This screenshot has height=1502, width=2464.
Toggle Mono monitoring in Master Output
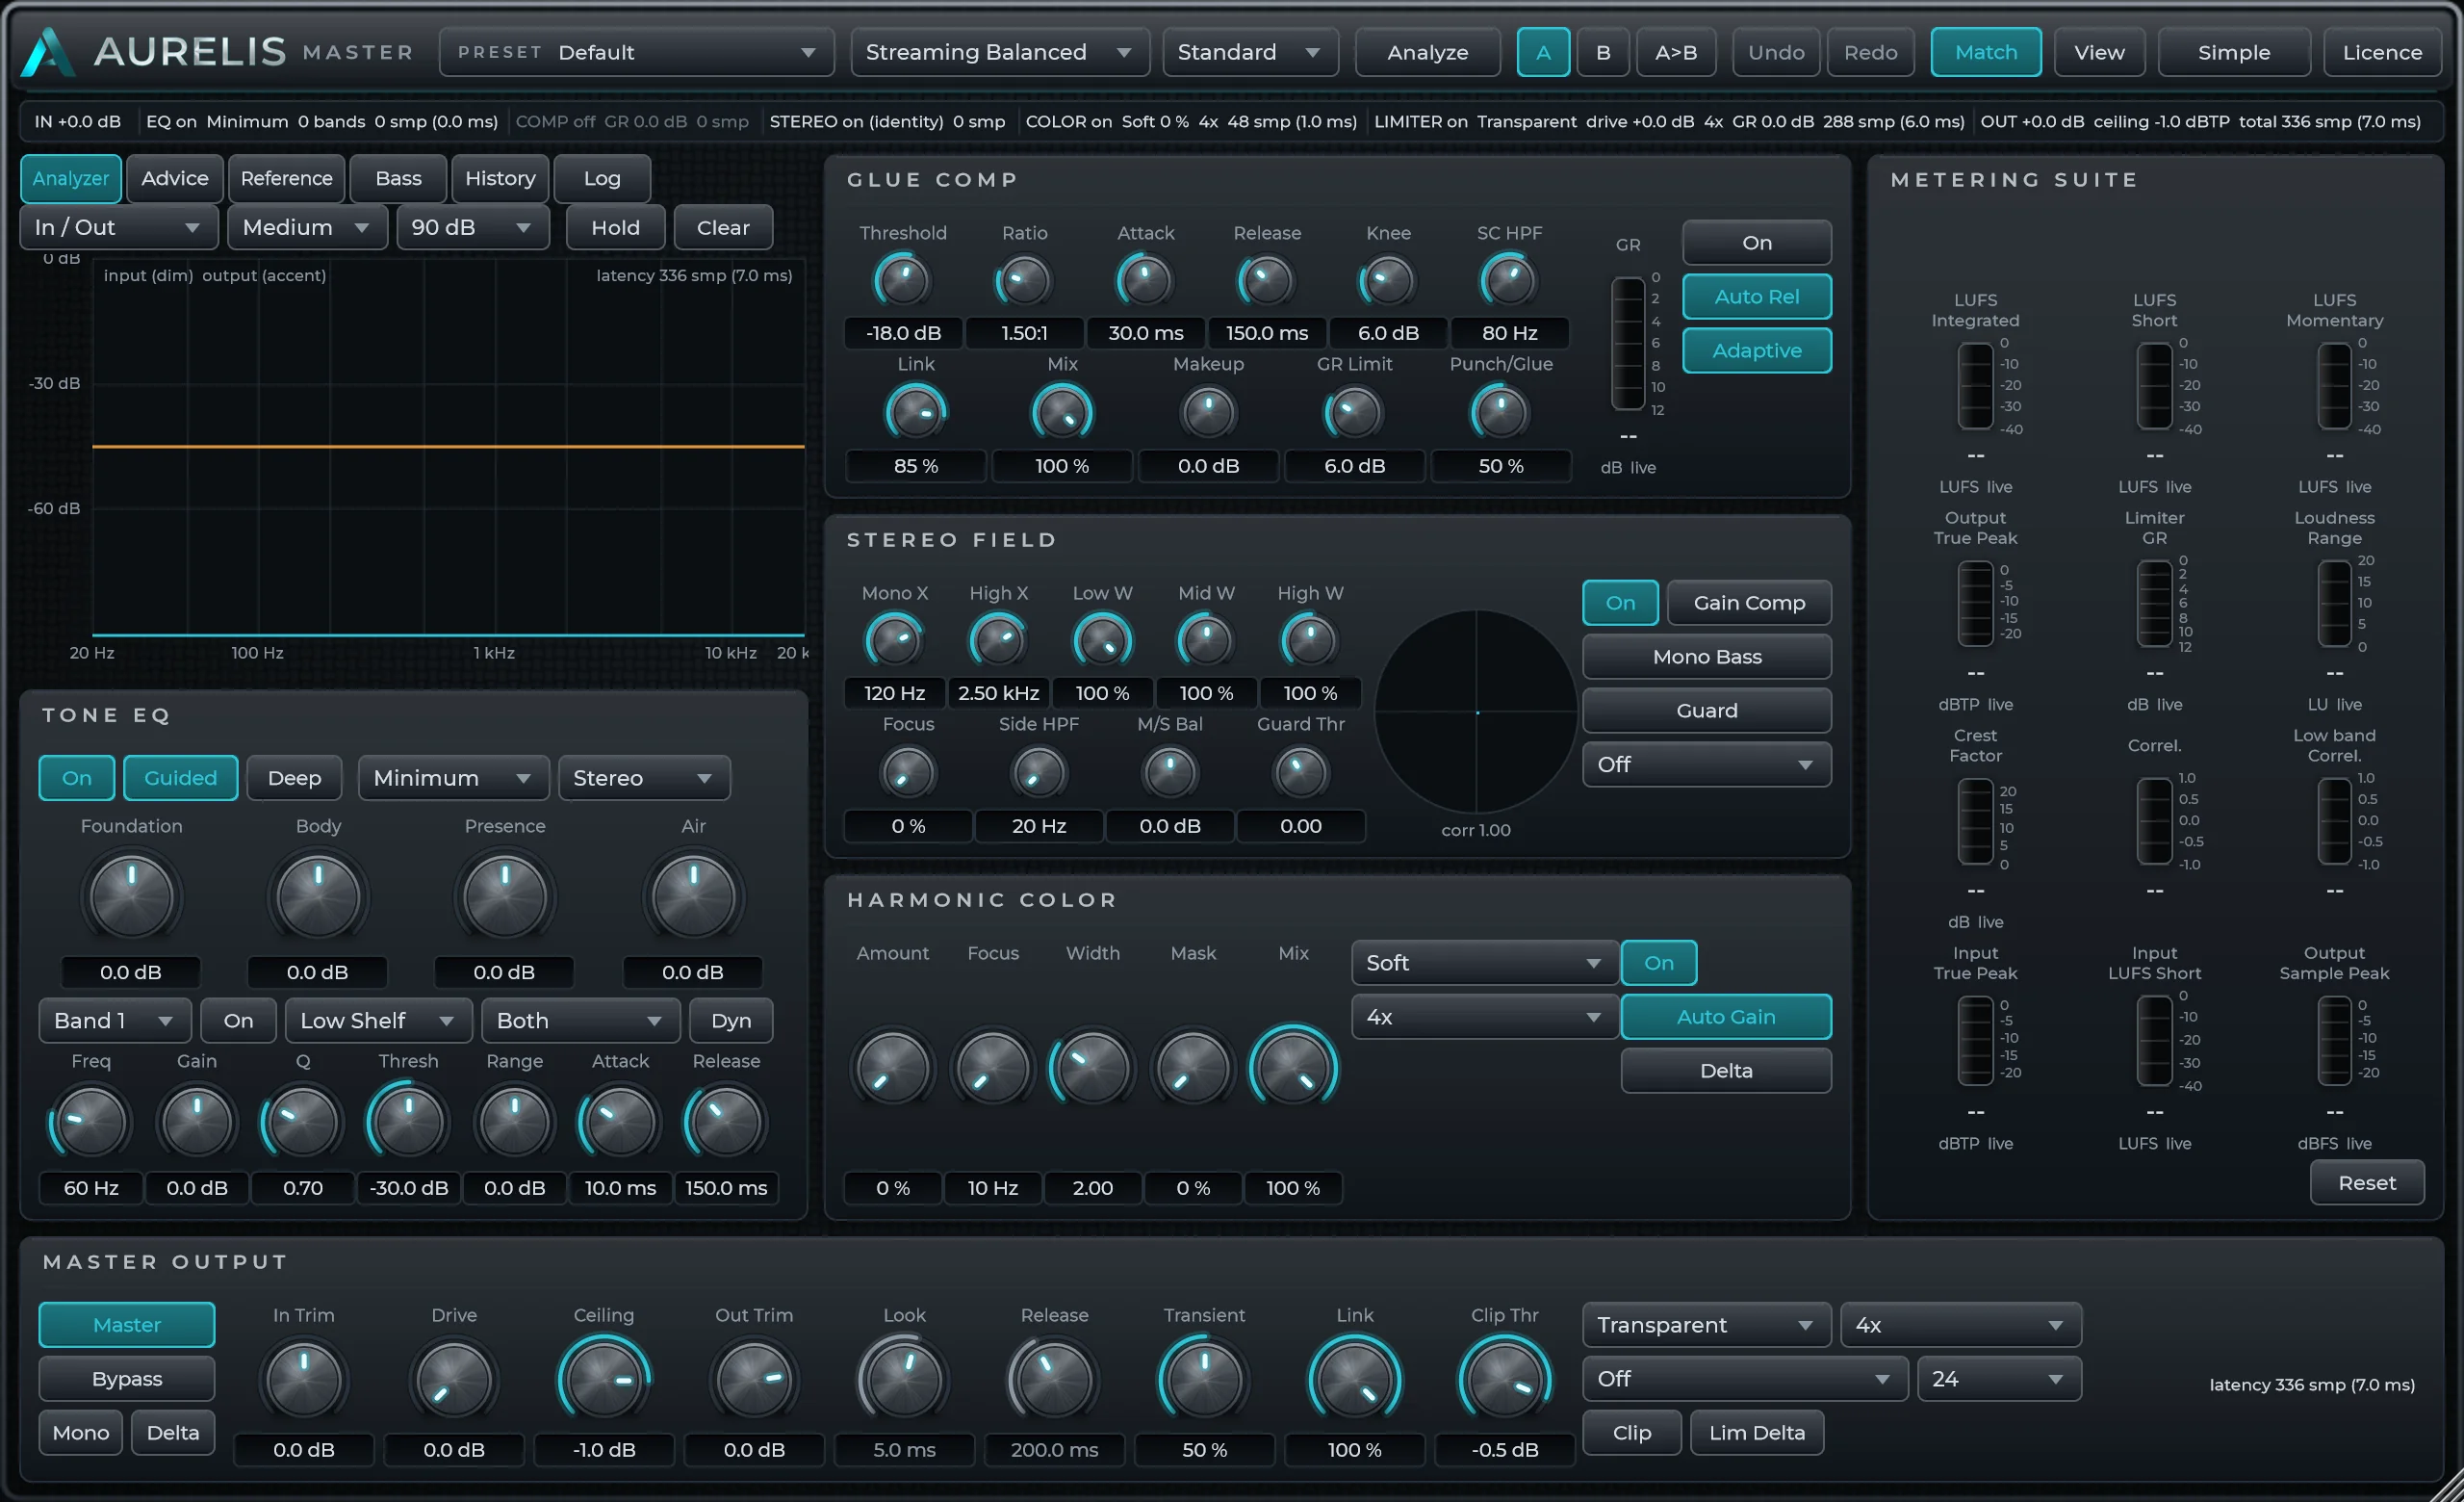pos(80,1432)
